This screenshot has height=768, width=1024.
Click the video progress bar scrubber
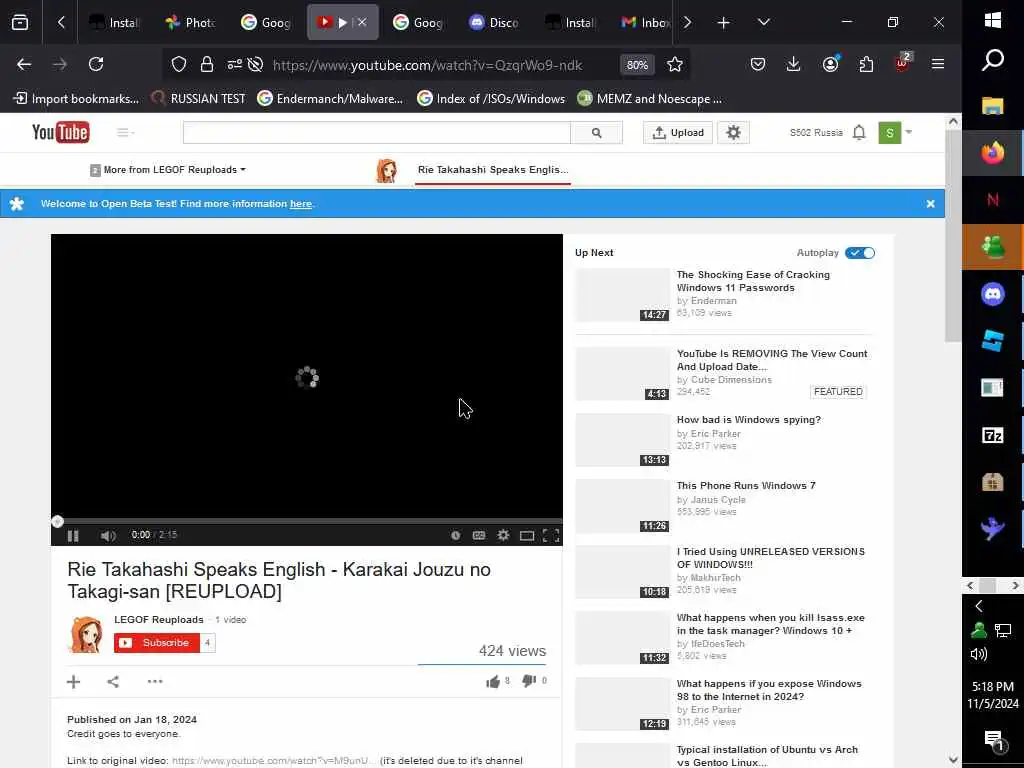[x=57, y=521]
